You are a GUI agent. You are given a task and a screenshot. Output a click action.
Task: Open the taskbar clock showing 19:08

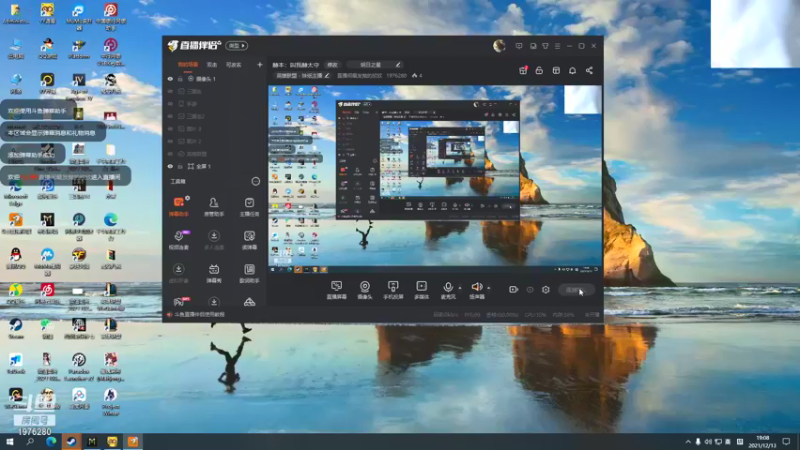[762, 442]
